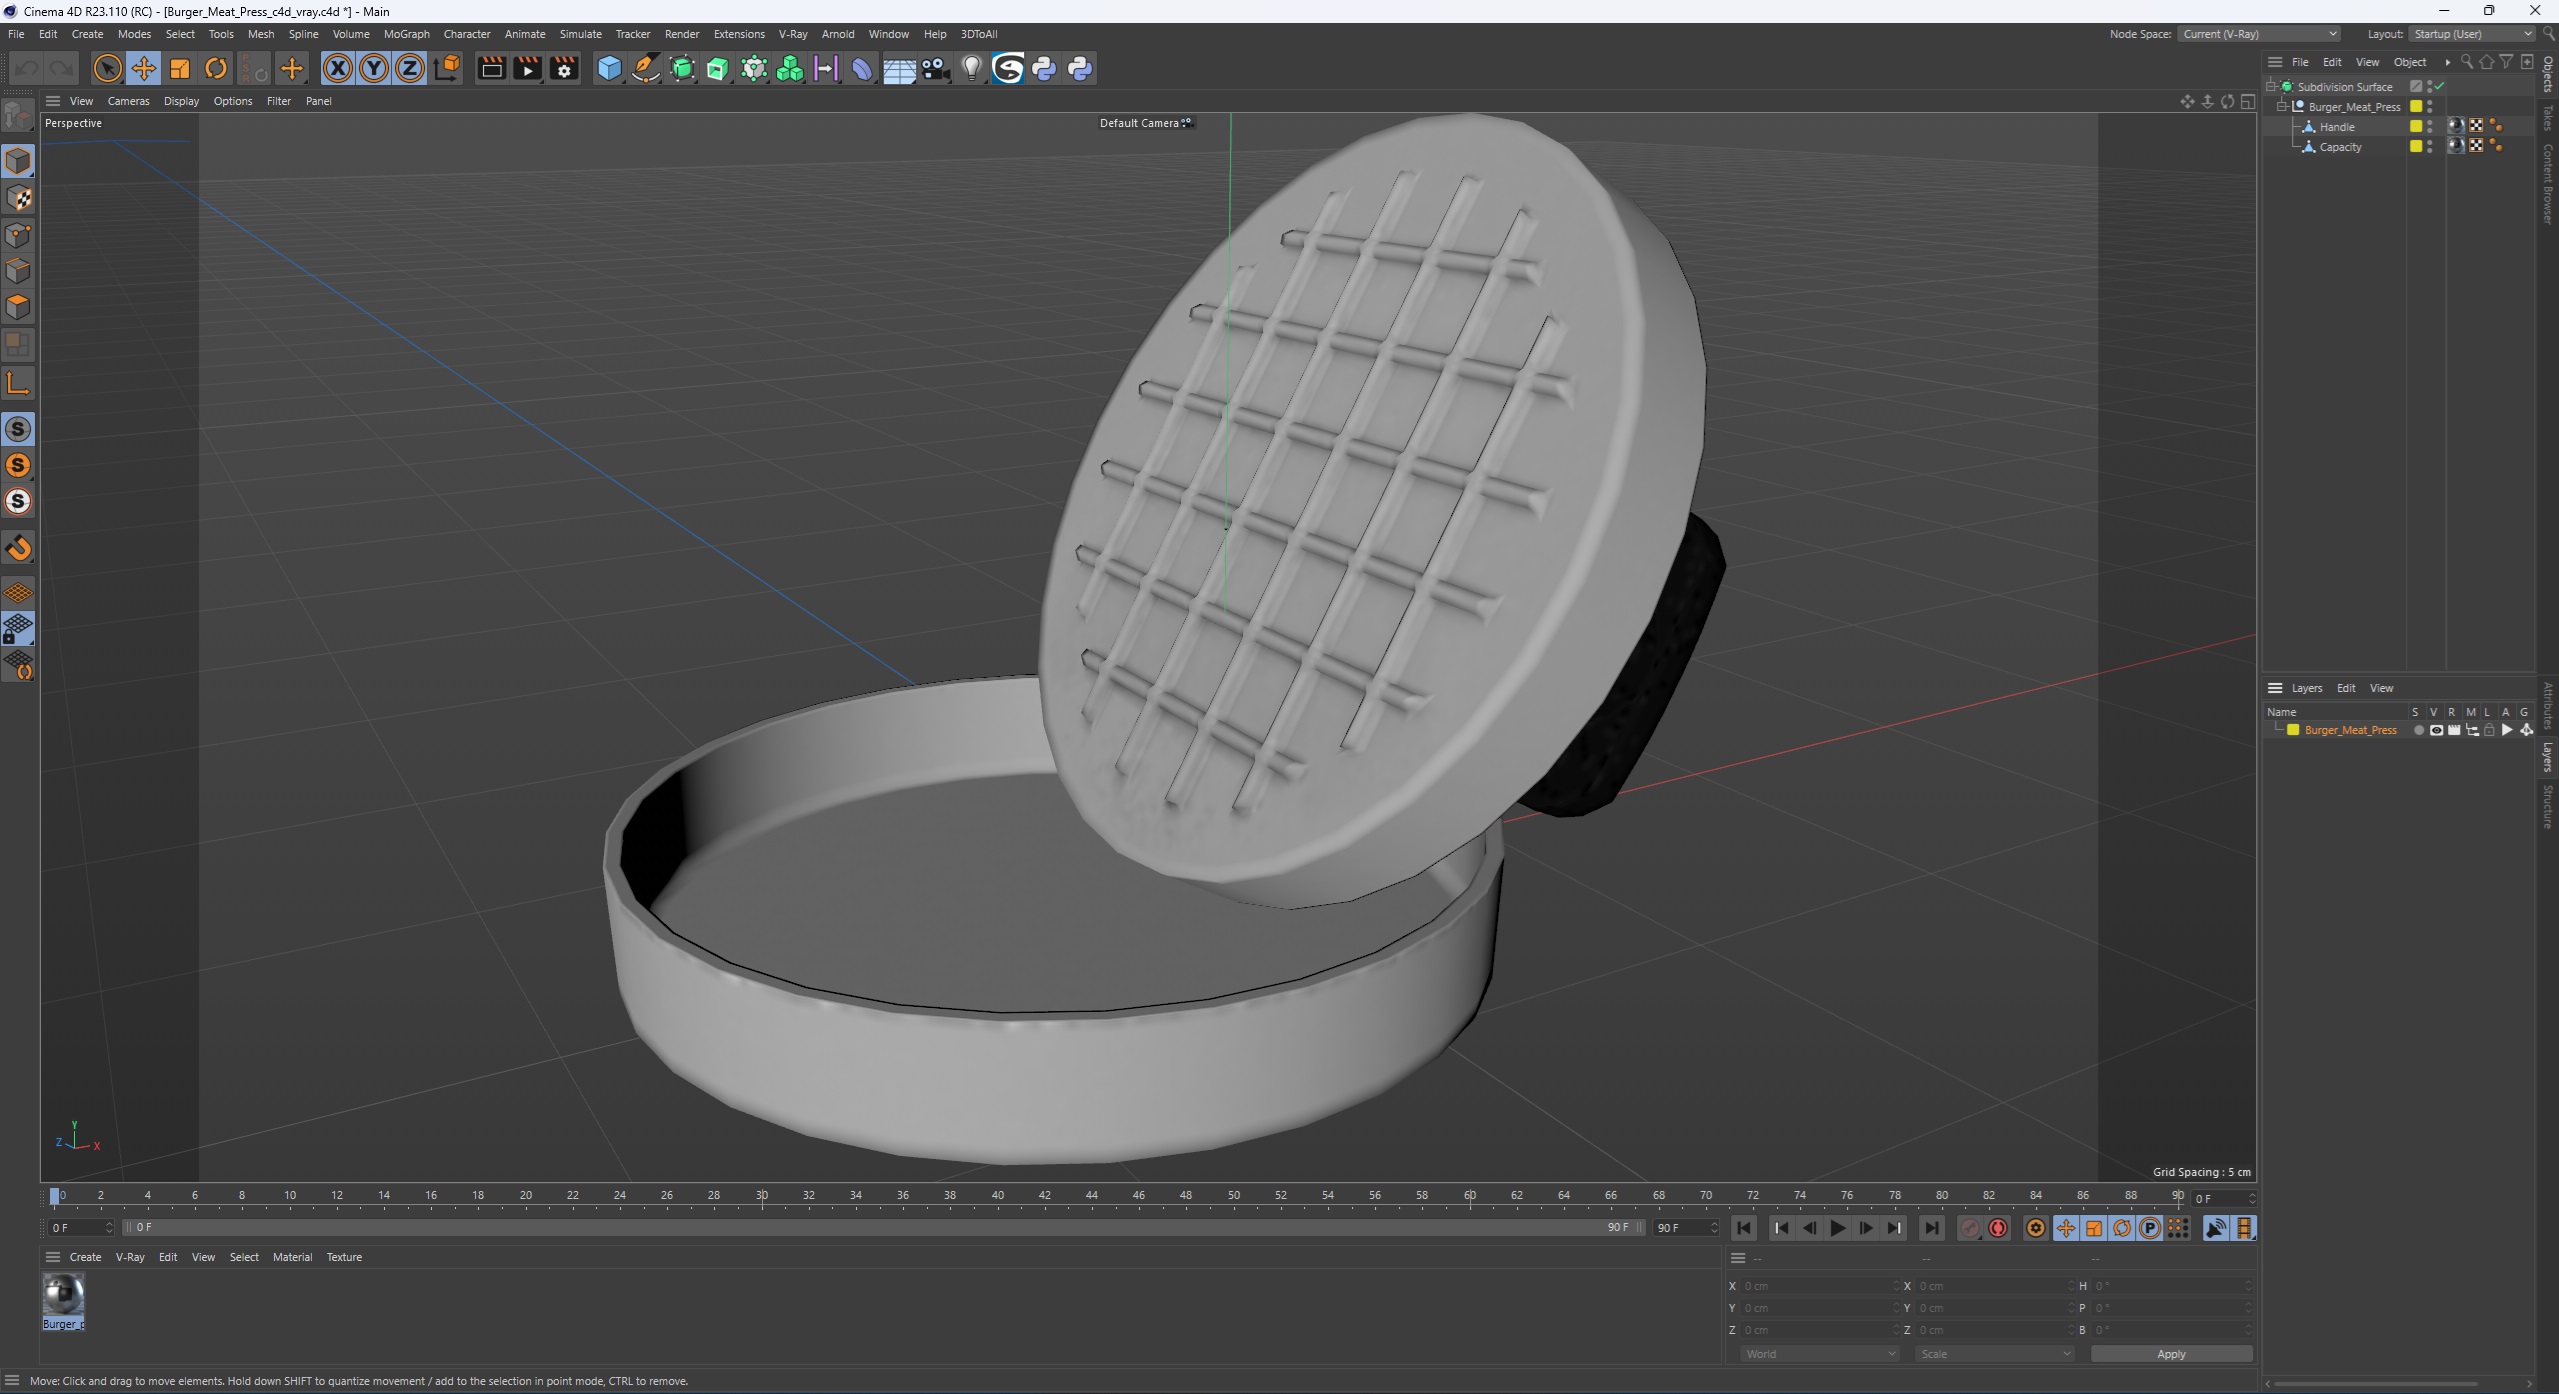Toggle X axis lock

pyautogui.click(x=338, y=68)
